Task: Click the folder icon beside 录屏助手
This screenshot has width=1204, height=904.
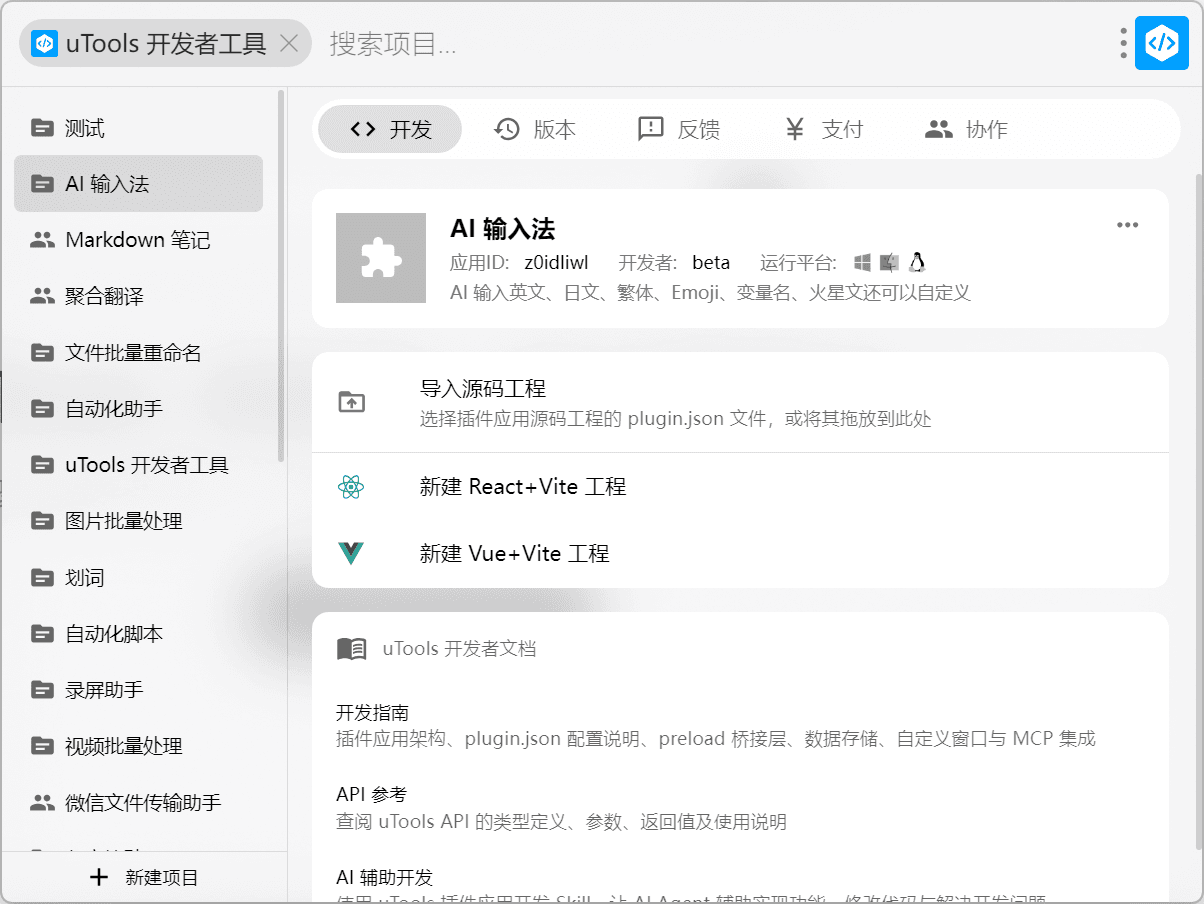Action: 42,690
